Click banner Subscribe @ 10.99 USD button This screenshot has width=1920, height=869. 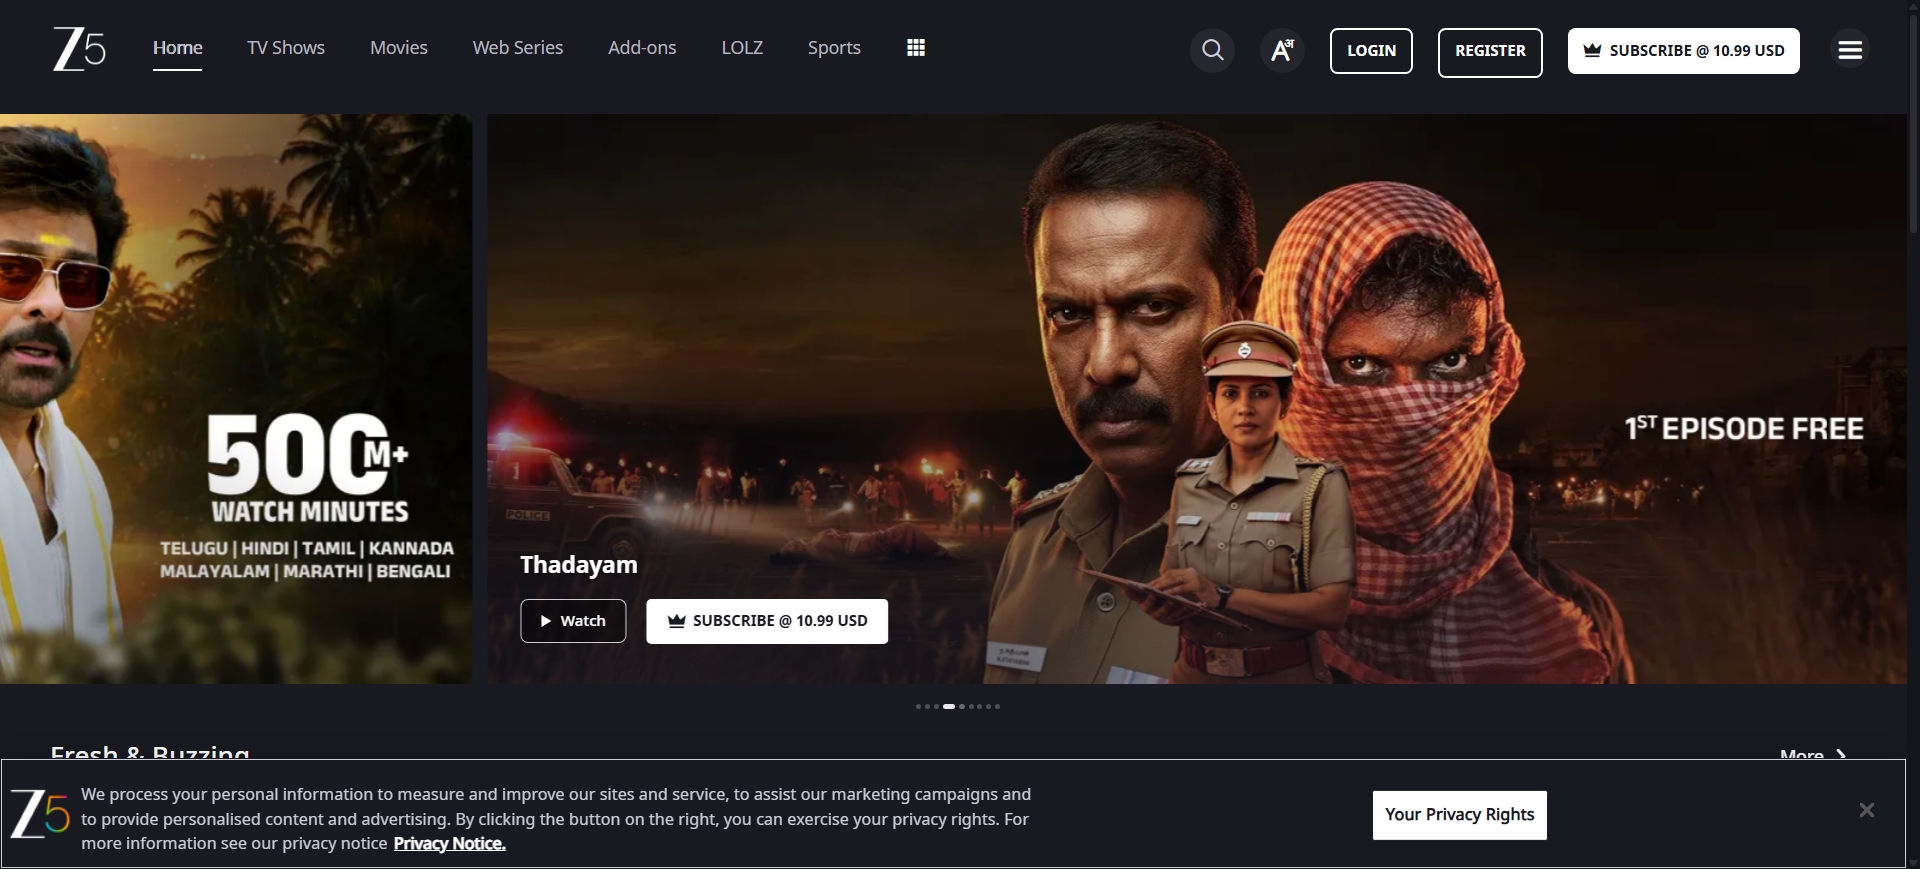point(767,621)
